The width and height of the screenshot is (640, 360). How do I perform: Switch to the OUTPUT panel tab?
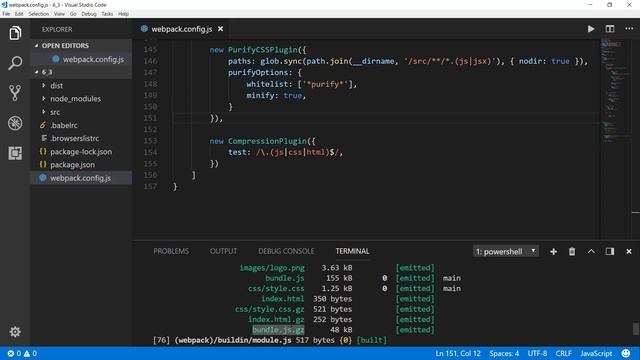click(x=223, y=251)
